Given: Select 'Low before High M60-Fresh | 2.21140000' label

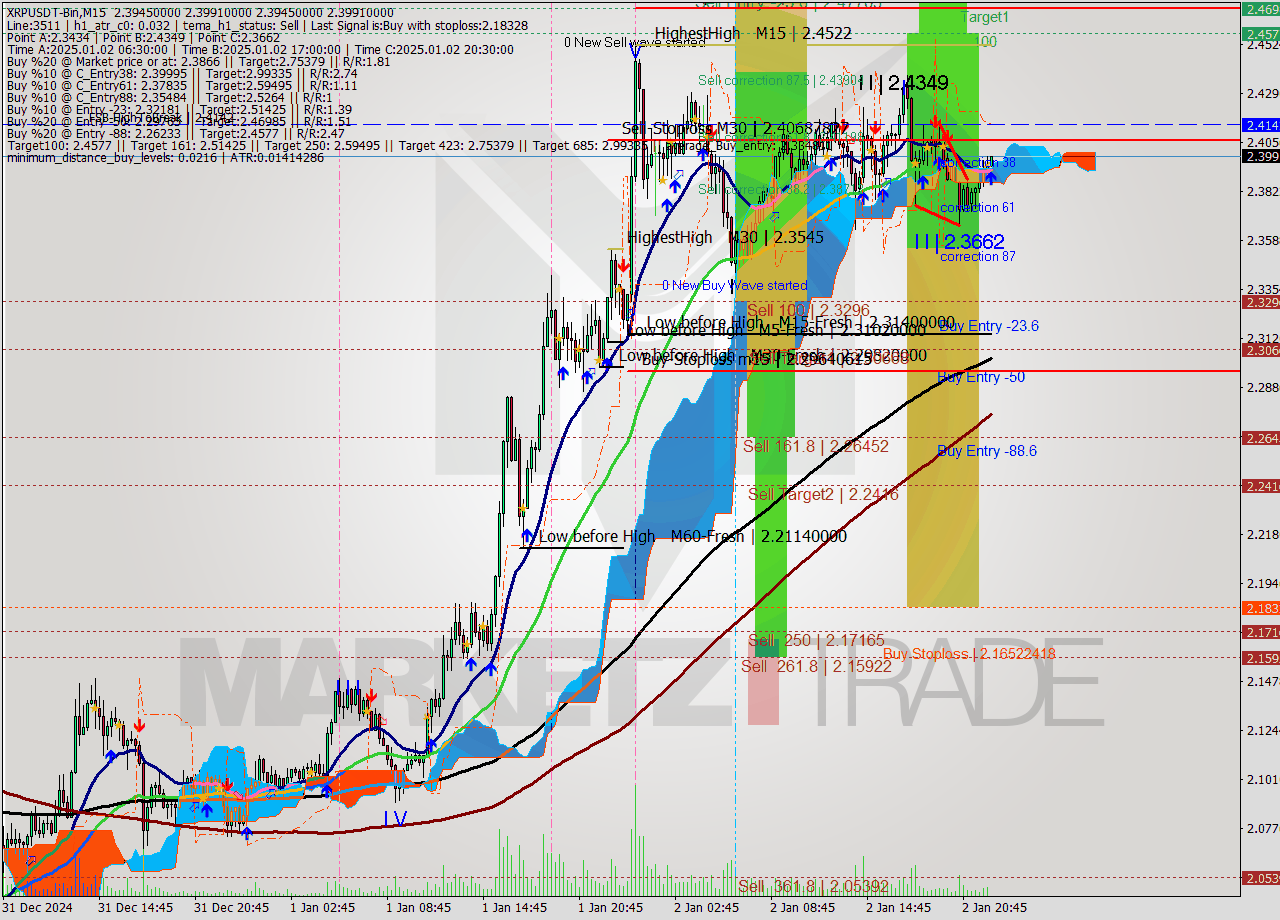Looking at the screenshot, I should 693,537.
